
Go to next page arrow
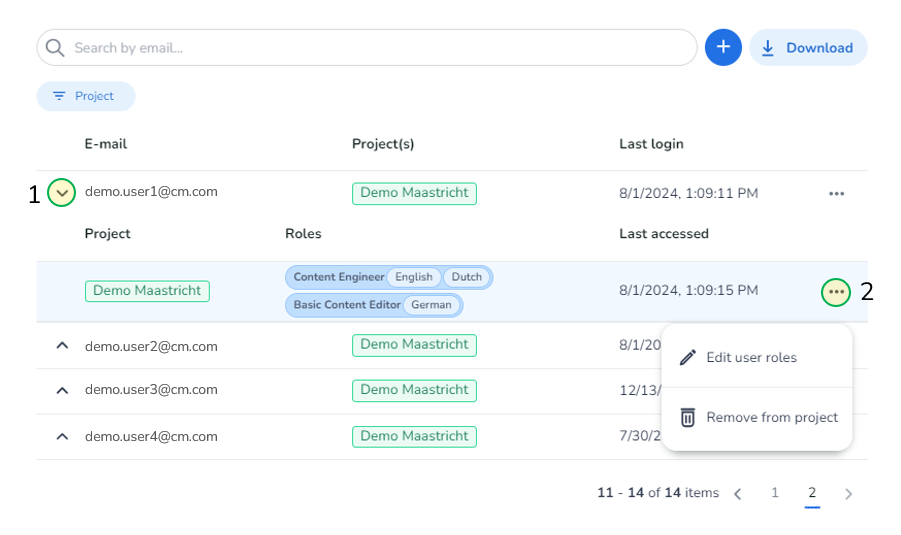point(848,493)
